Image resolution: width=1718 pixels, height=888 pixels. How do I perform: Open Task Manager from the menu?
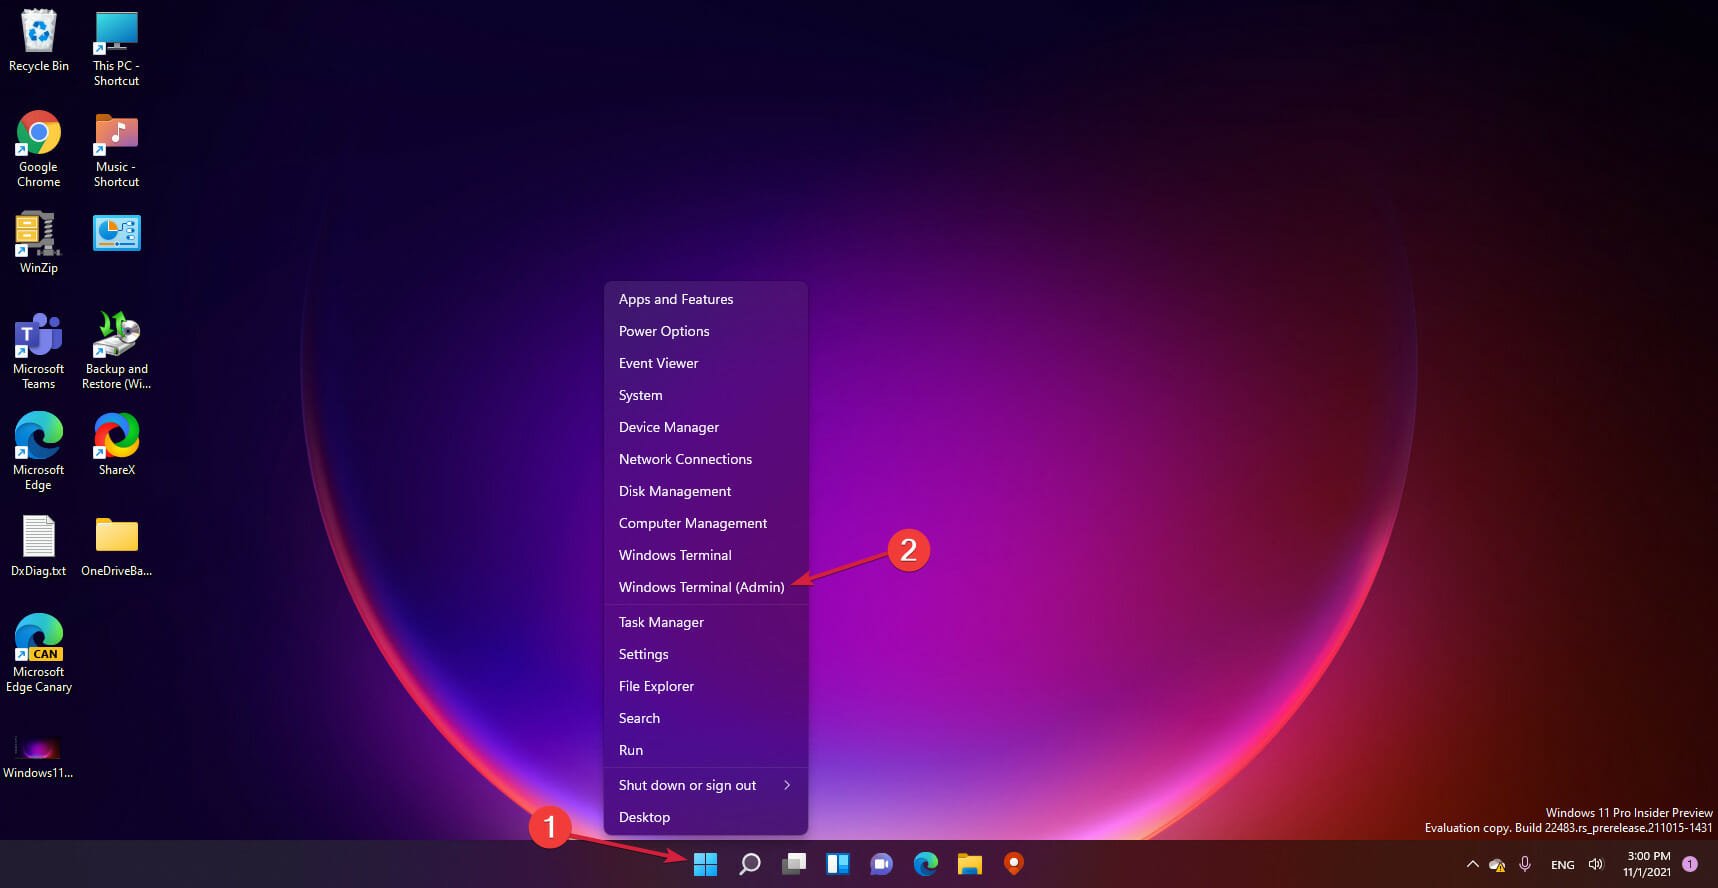tap(706, 622)
